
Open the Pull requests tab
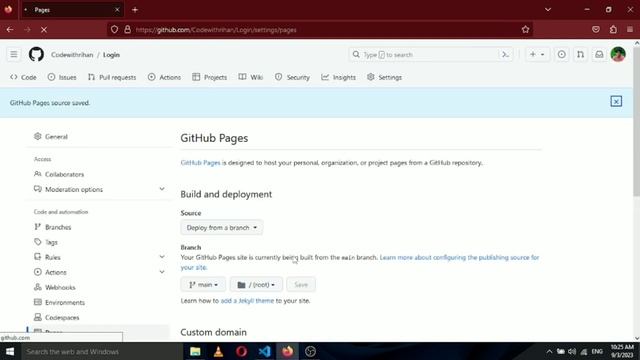coord(112,77)
